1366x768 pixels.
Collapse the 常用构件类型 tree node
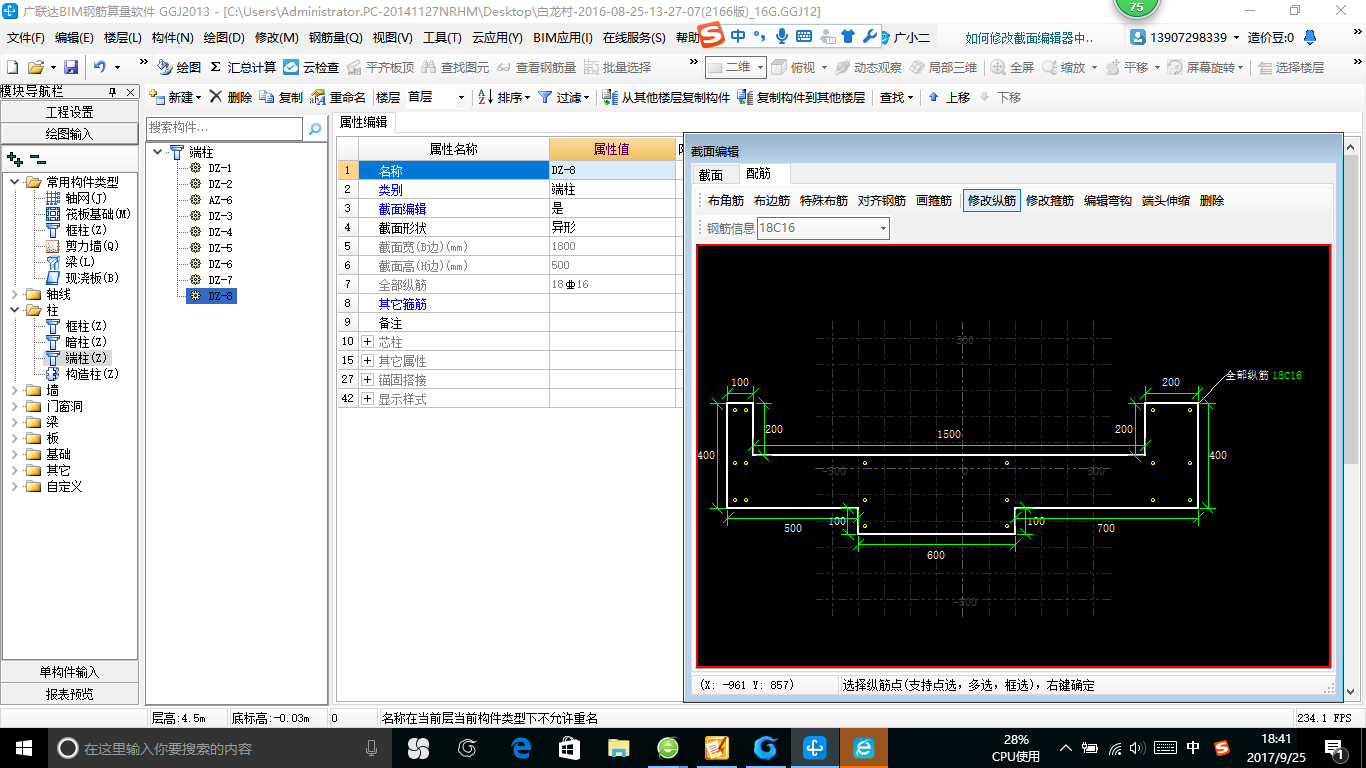(x=15, y=182)
